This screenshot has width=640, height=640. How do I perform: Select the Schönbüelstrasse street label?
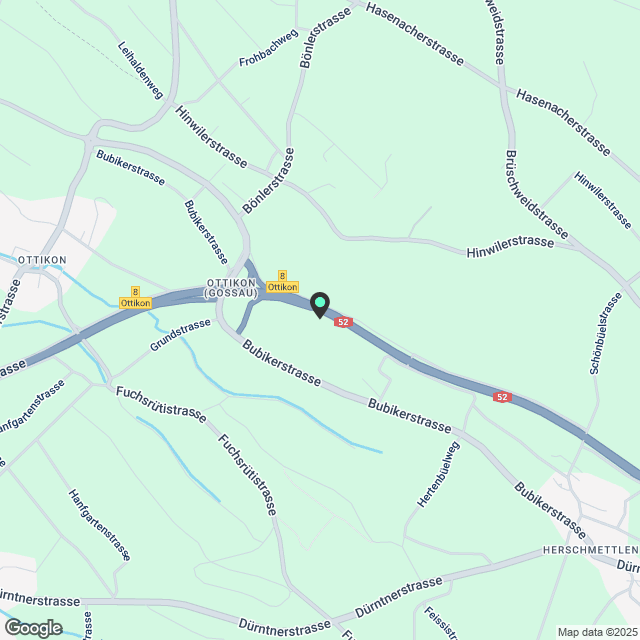(606, 333)
